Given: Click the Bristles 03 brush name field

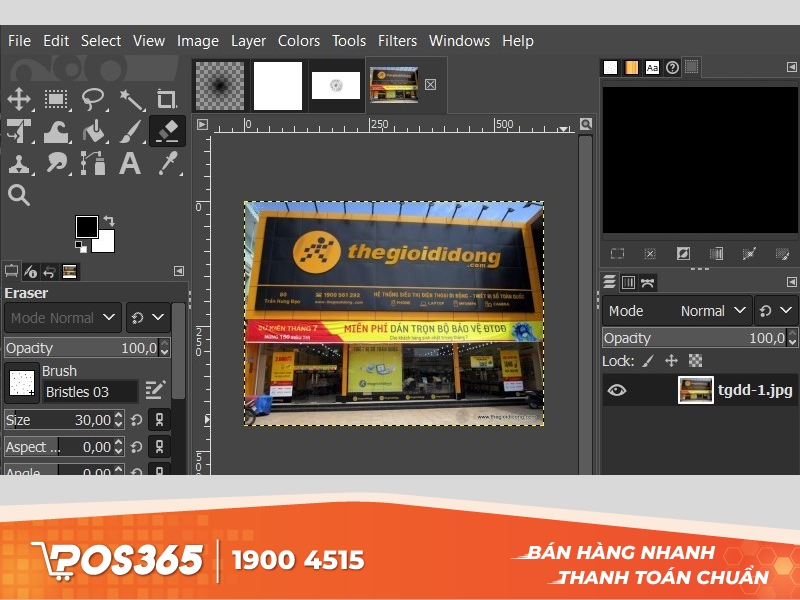Looking at the screenshot, I should tap(90, 392).
